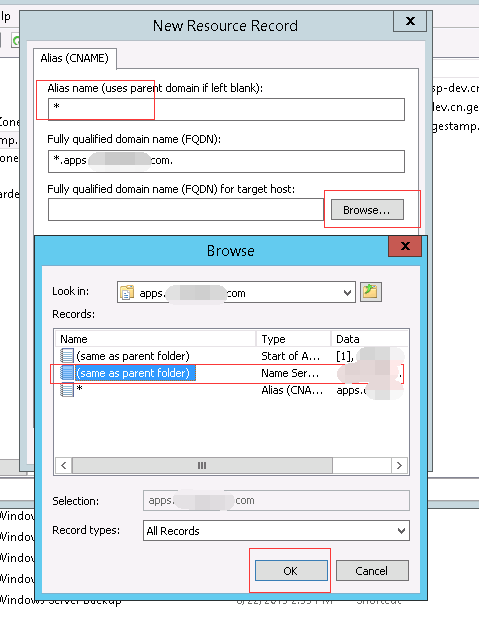Click the up-one-level folder icon in Browse

(x=371, y=292)
